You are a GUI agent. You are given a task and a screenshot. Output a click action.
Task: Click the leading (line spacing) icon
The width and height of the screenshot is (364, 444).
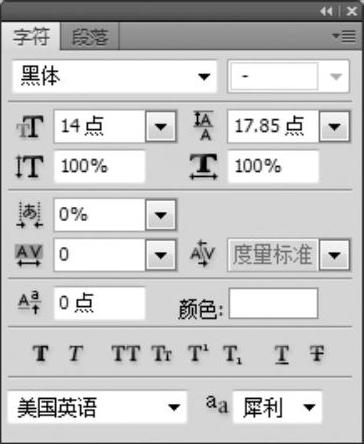(x=203, y=126)
